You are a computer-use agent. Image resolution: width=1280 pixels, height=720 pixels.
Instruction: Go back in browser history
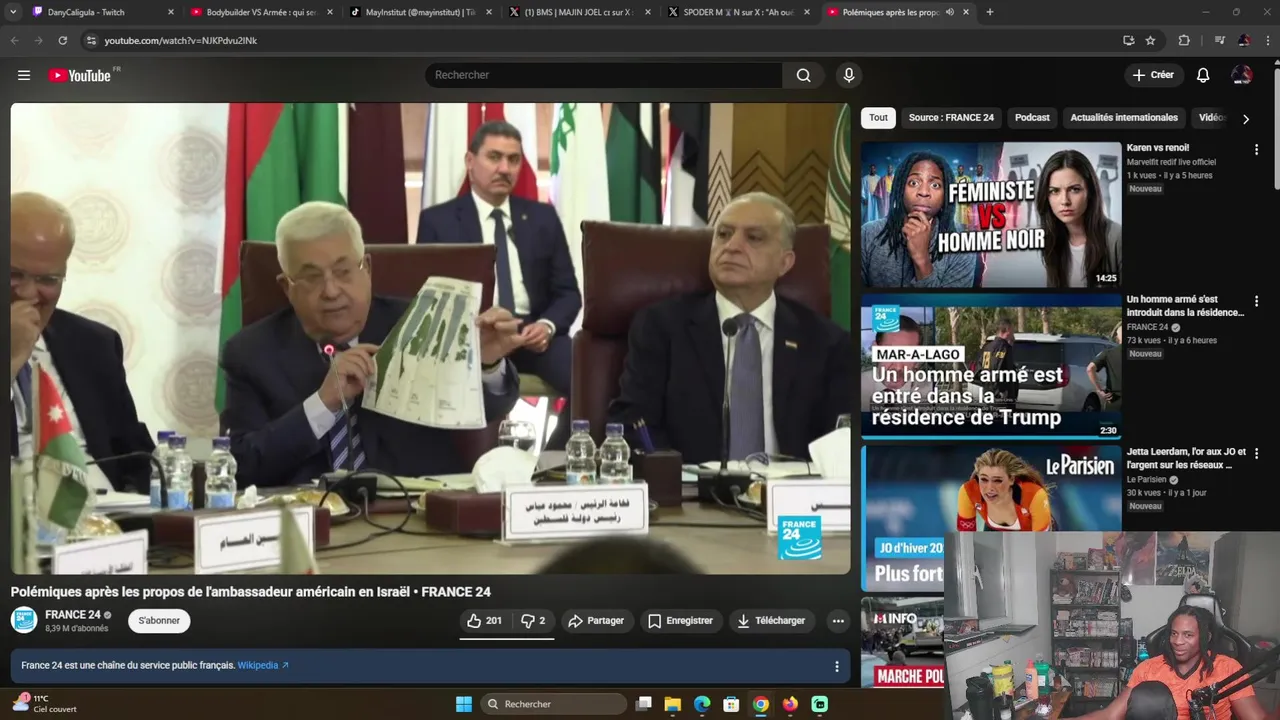[15, 40]
